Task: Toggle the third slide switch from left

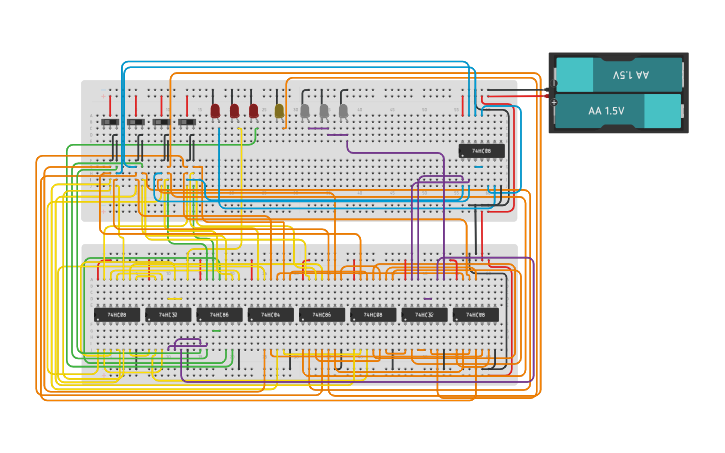Action: click(161, 122)
